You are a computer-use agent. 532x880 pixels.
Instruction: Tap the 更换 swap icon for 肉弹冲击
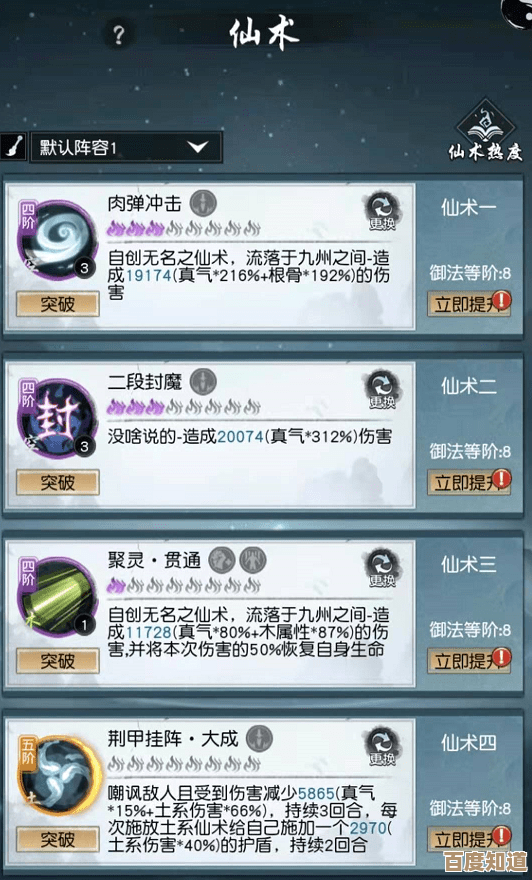(x=382, y=212)
